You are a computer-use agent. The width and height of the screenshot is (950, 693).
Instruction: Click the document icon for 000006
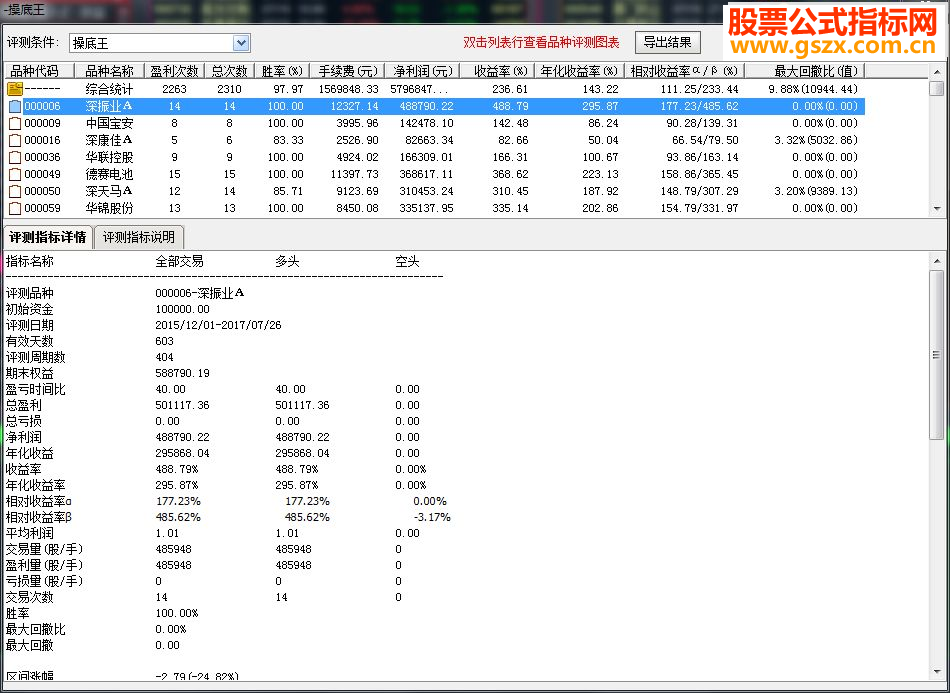coord(15,106)
